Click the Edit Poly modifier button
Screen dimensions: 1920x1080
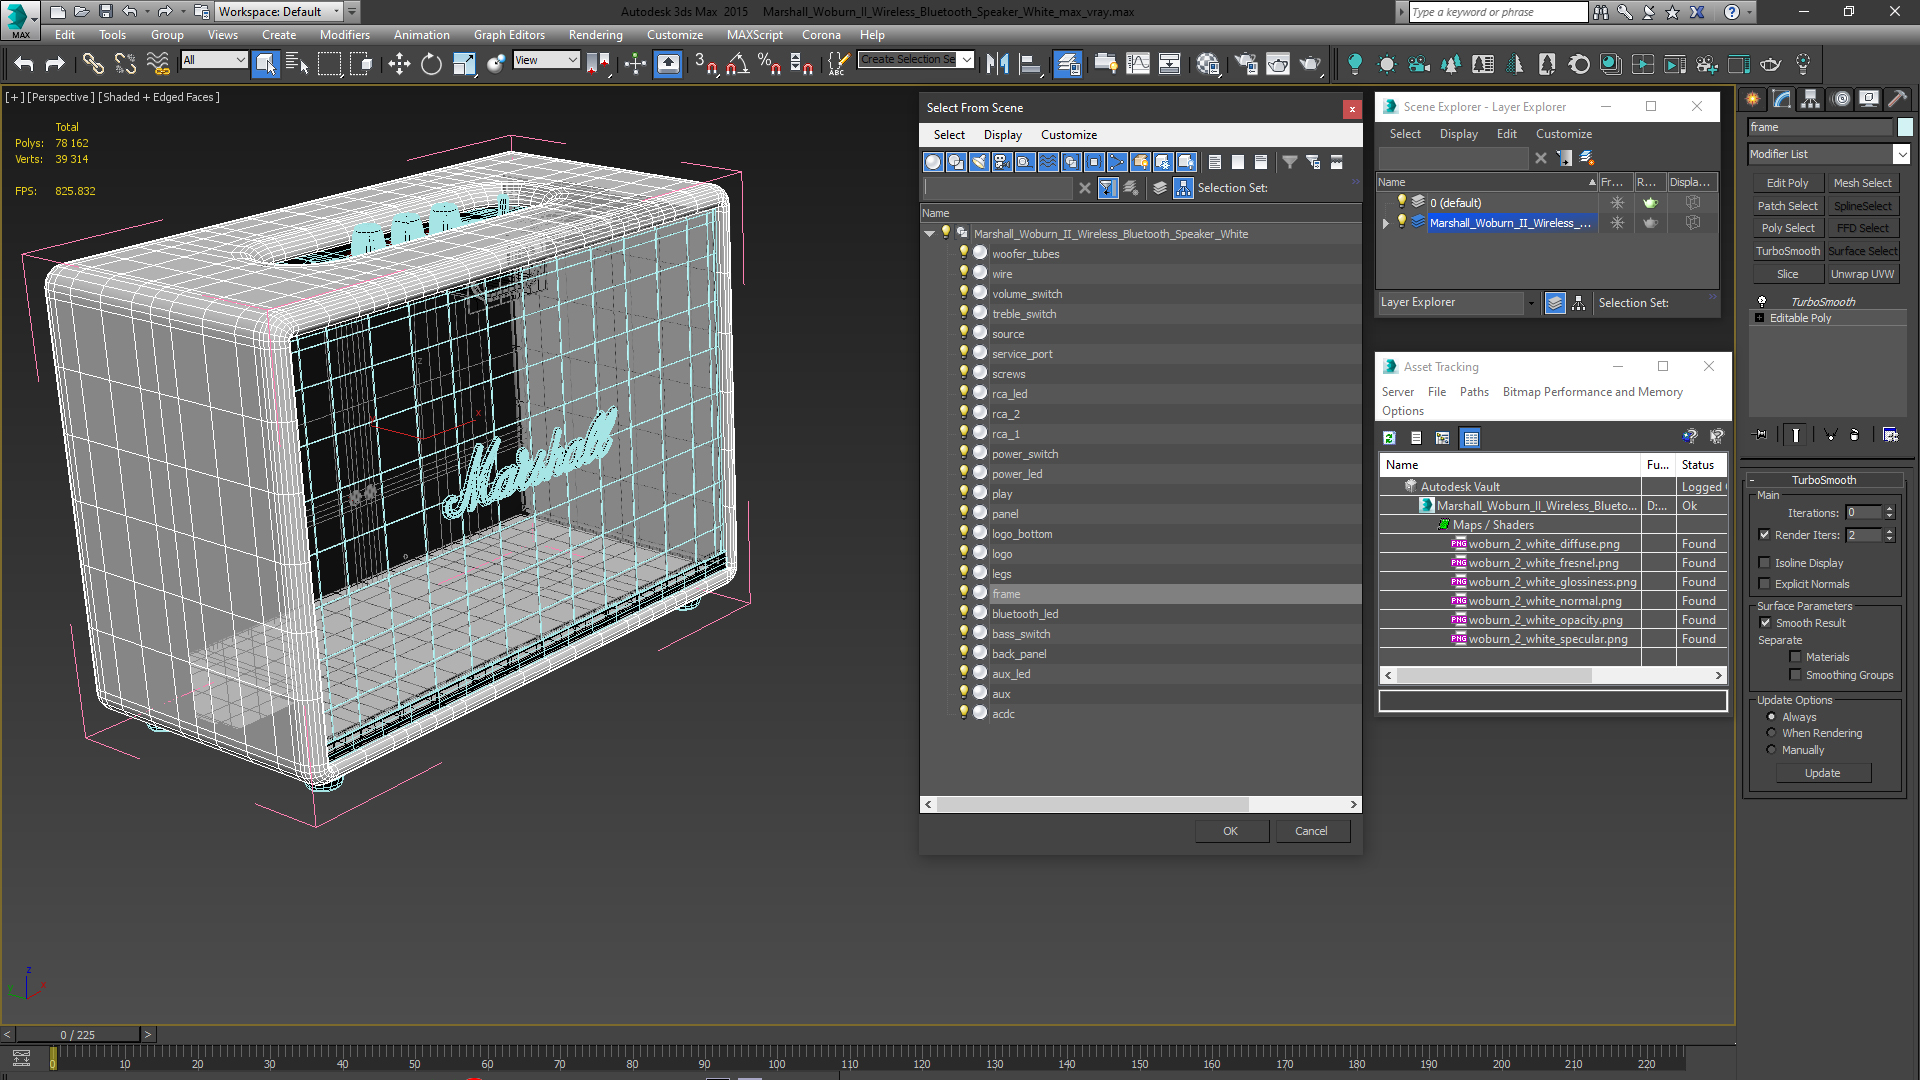coord(1787,183)
